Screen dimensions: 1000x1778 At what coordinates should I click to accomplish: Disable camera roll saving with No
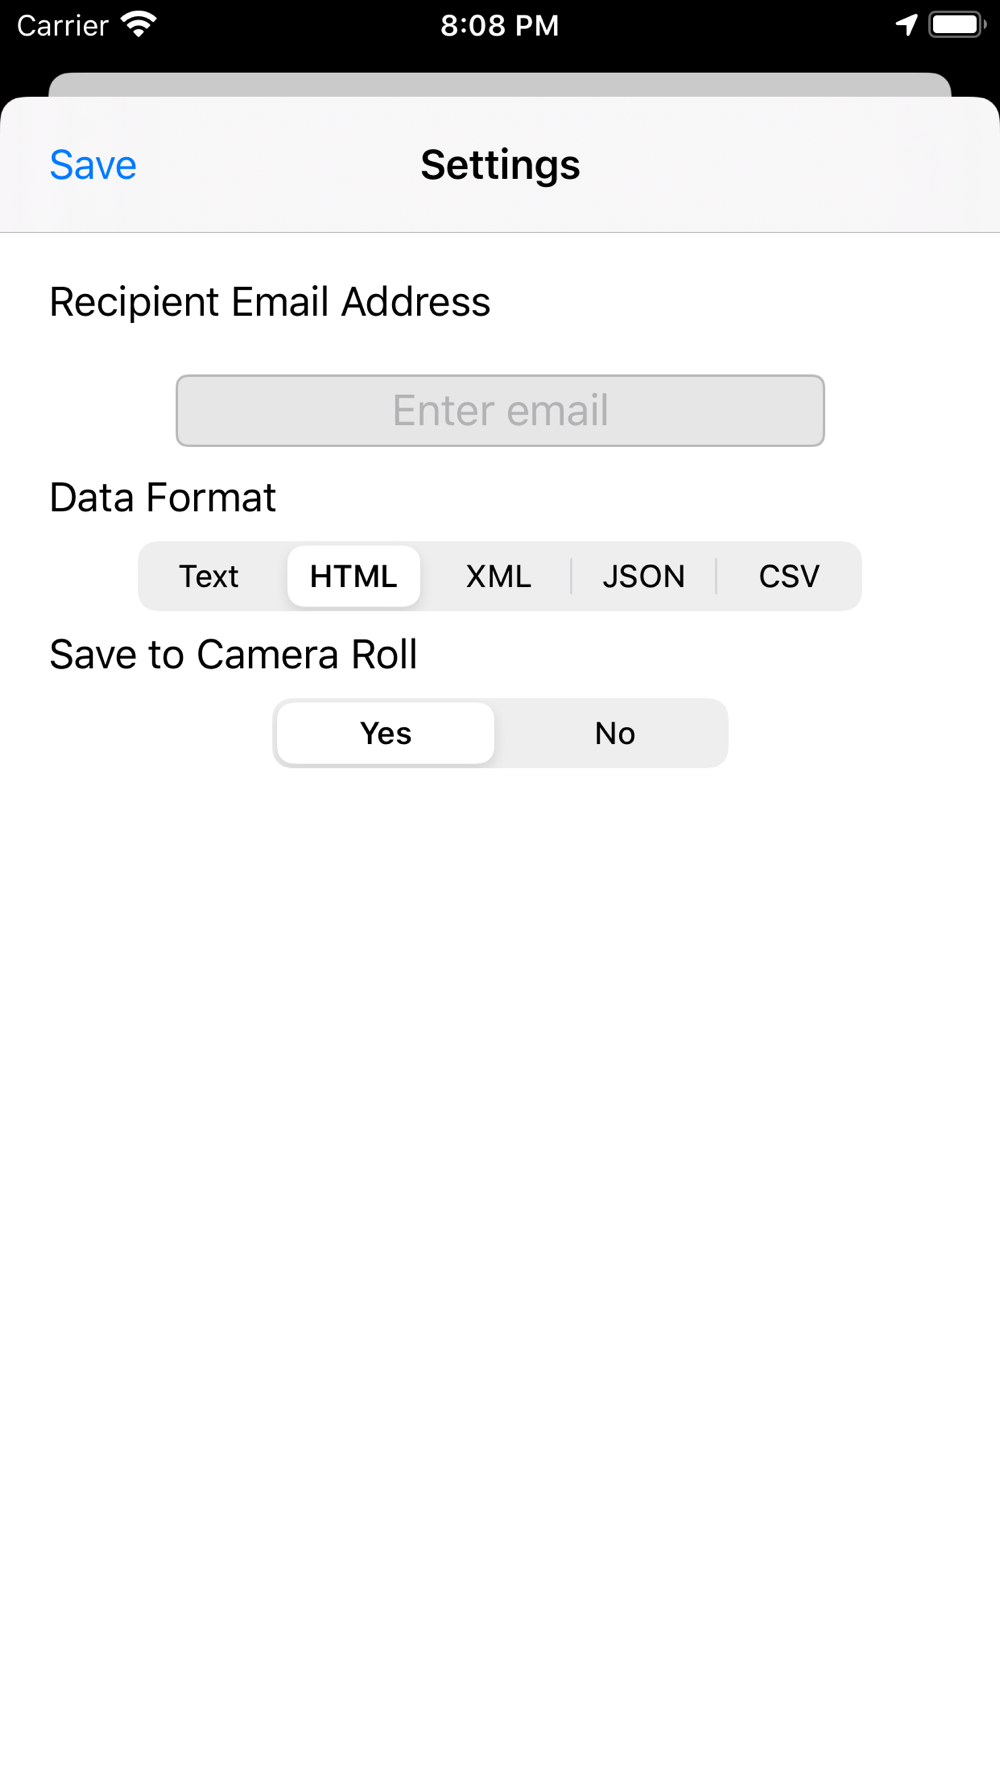(614, 733)
